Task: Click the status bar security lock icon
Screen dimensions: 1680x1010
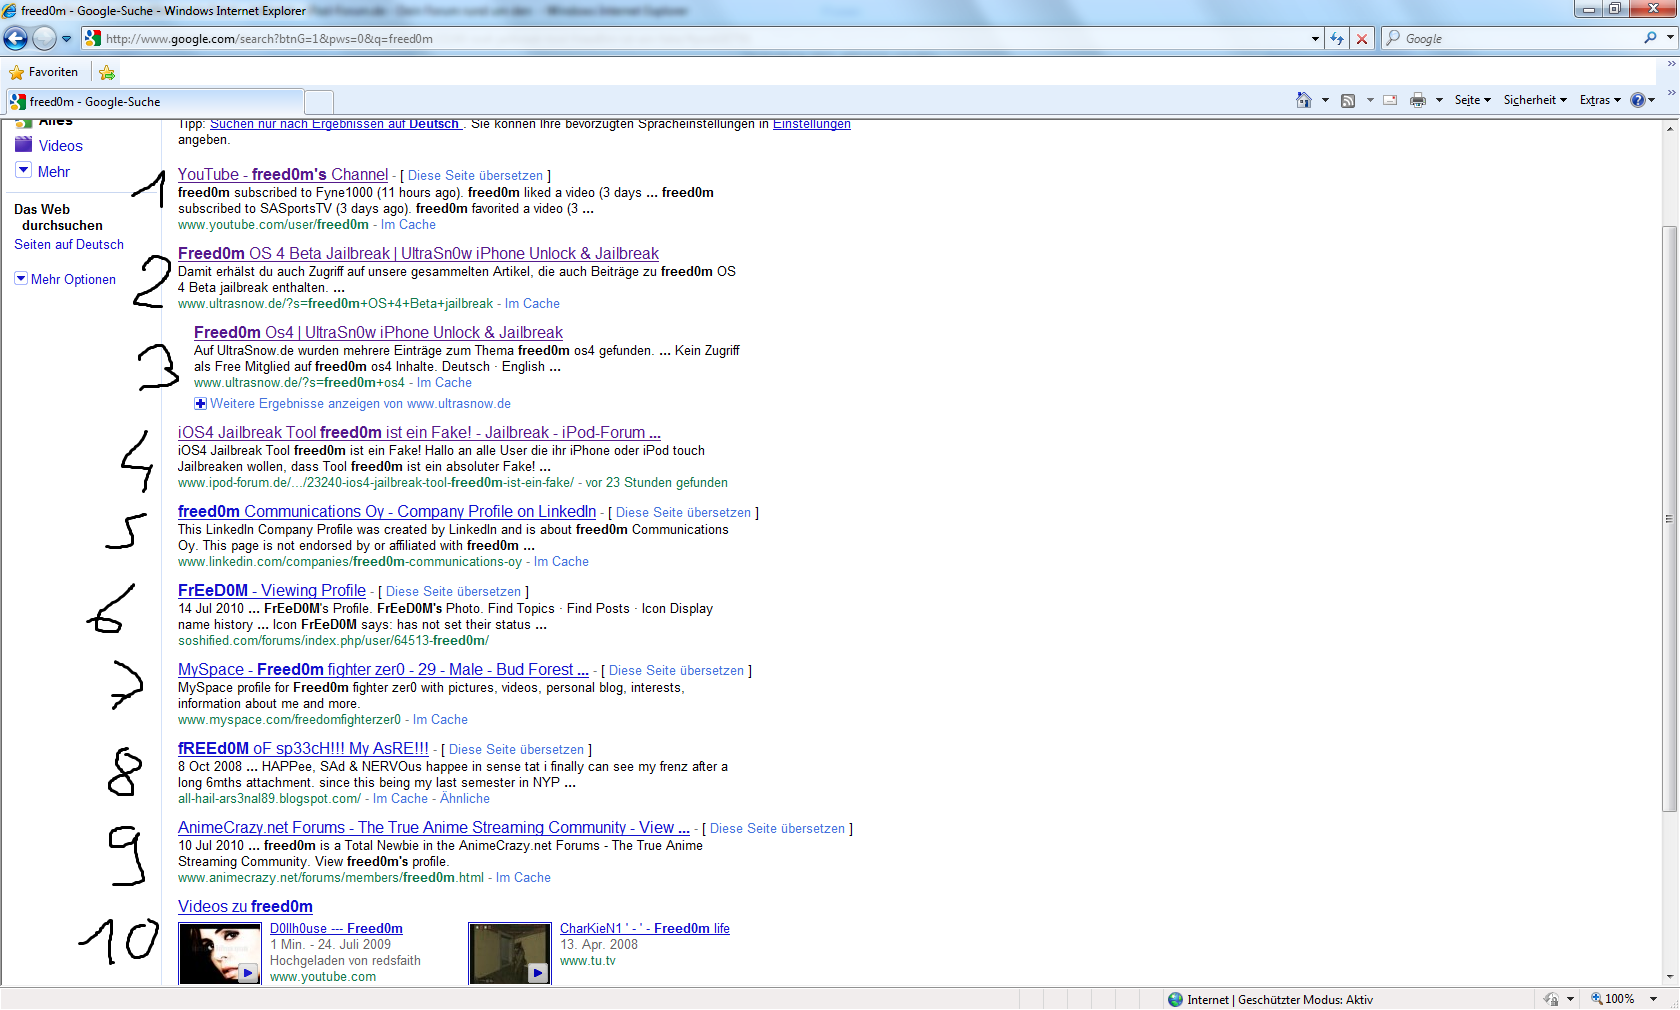Action: (x=1551, y=999)
